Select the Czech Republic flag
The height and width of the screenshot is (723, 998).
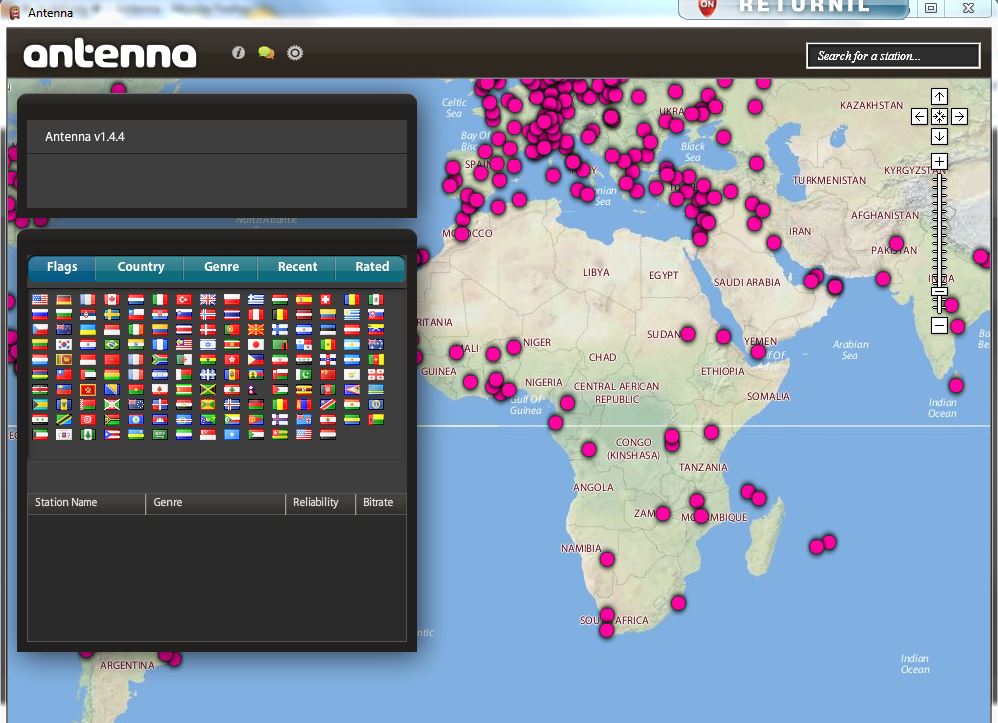click(x=40, y=330)
